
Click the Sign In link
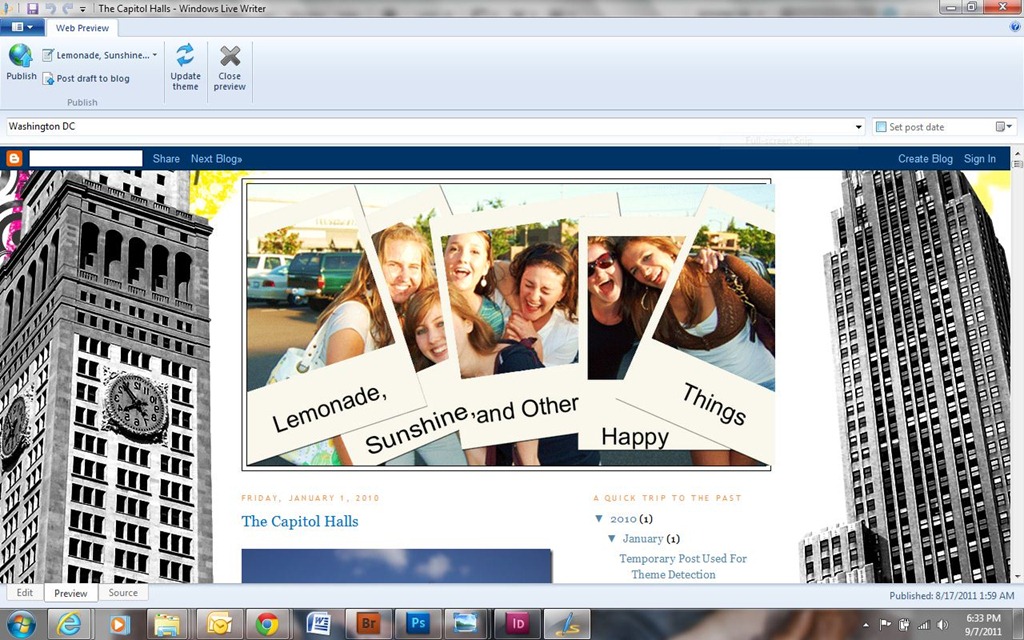pyautogui.click(x=980, y=159)
